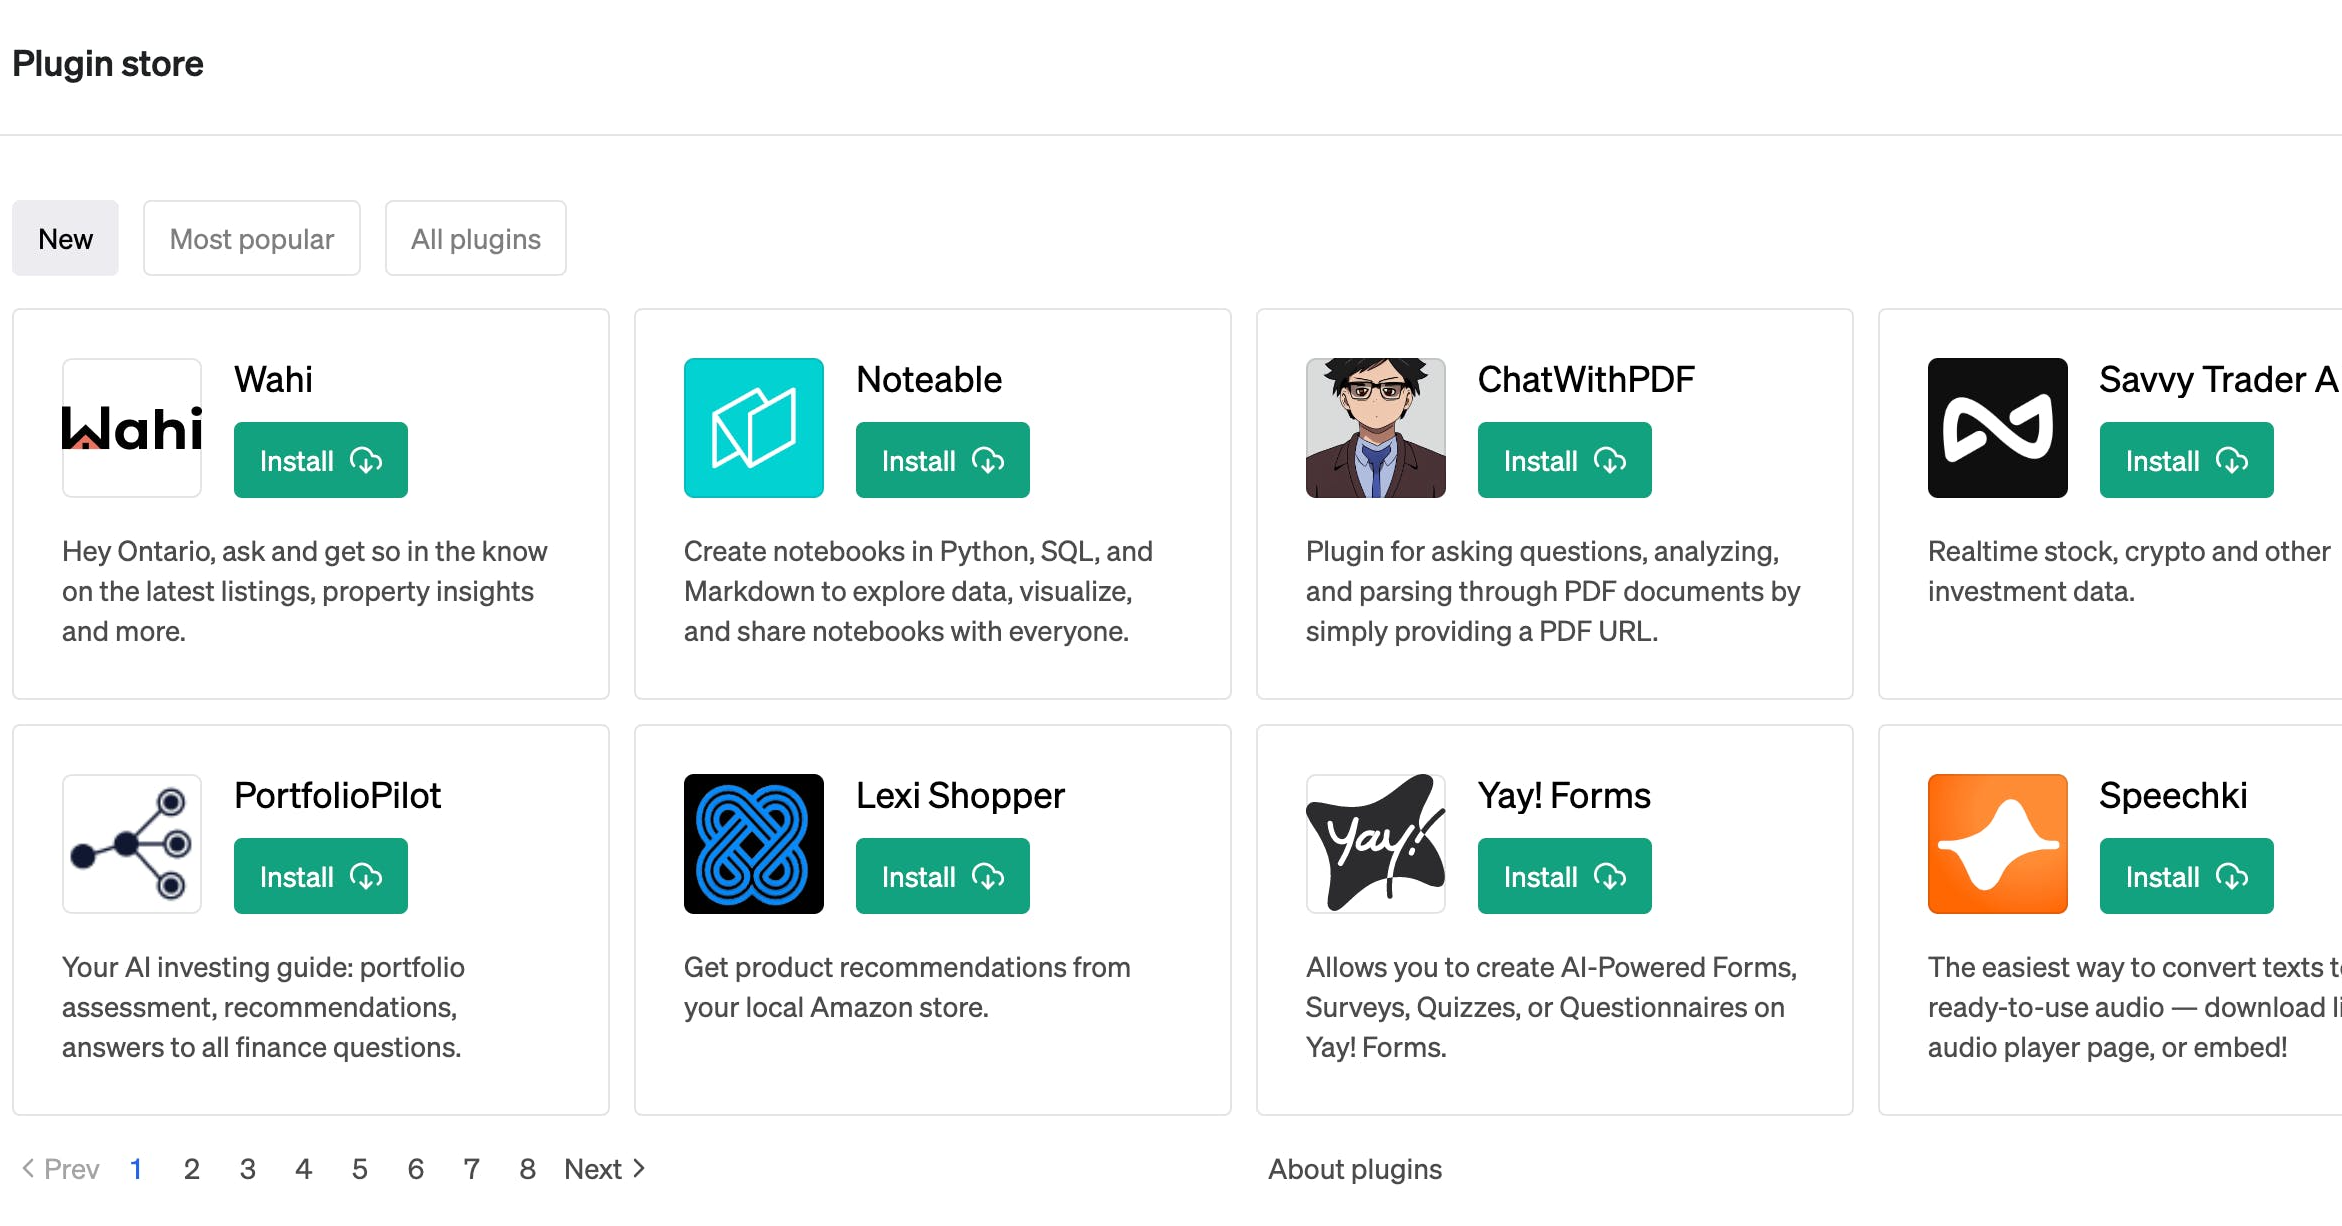Switch to the Most popular tab

(252, 239)
